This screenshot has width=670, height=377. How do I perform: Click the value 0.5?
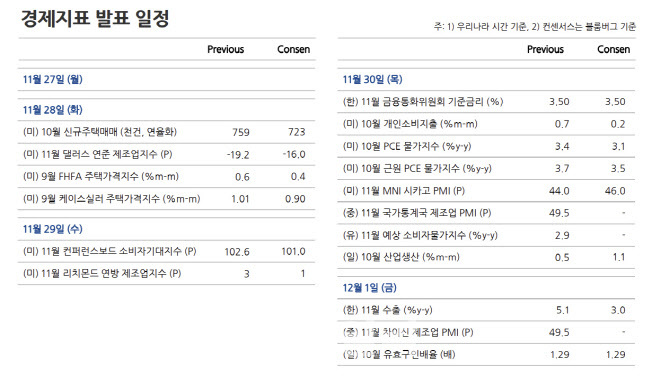coord(562,257)
